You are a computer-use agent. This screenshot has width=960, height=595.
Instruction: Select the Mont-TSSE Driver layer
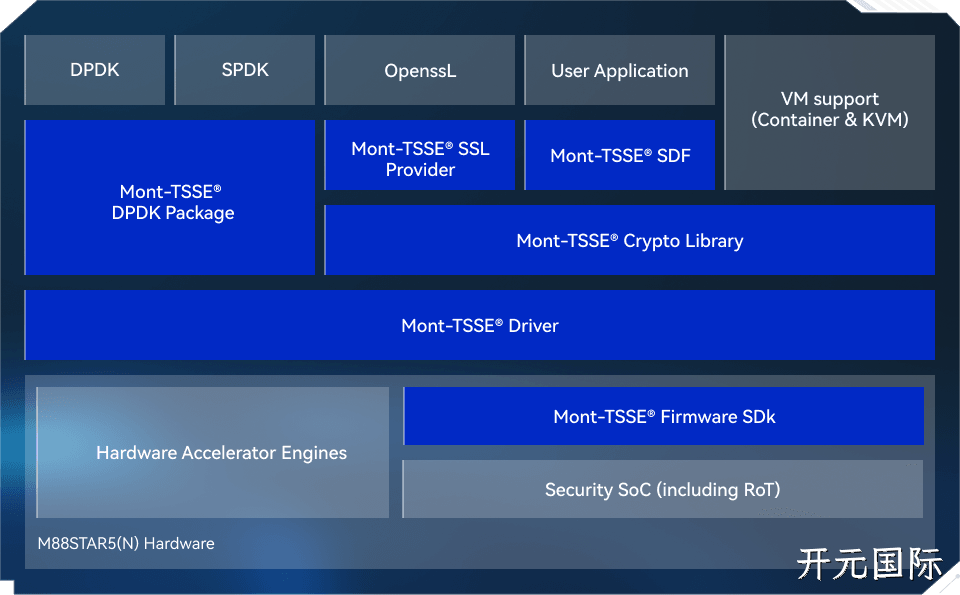point(480,325)
